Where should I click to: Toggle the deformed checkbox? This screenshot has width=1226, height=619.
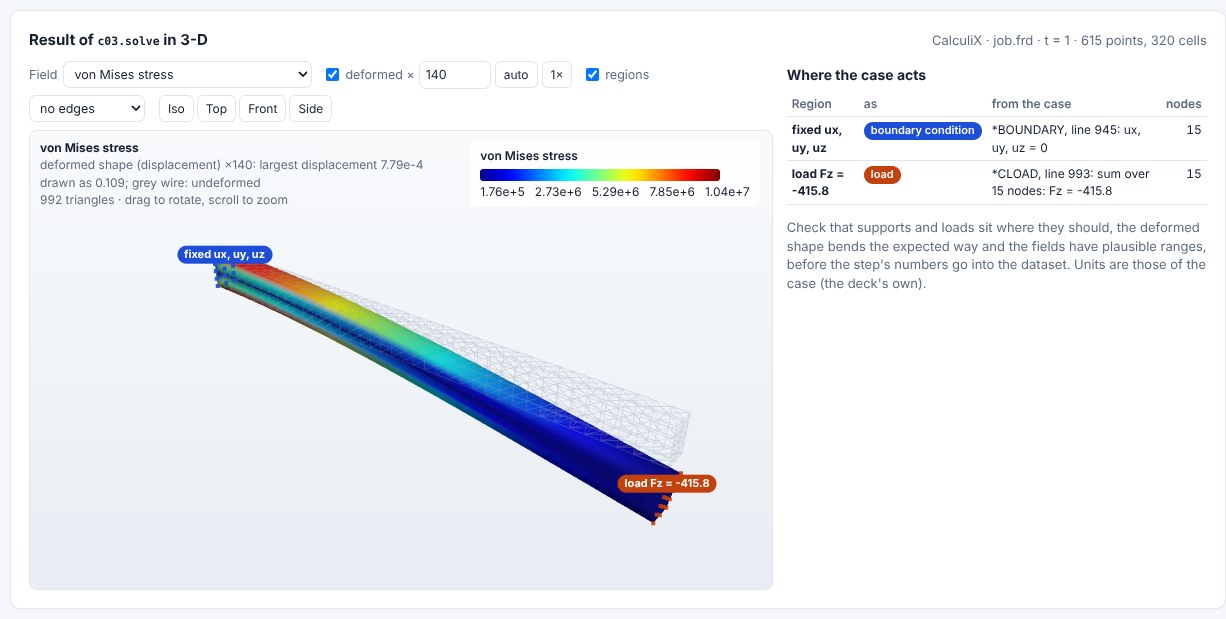(x=333, y=75)
